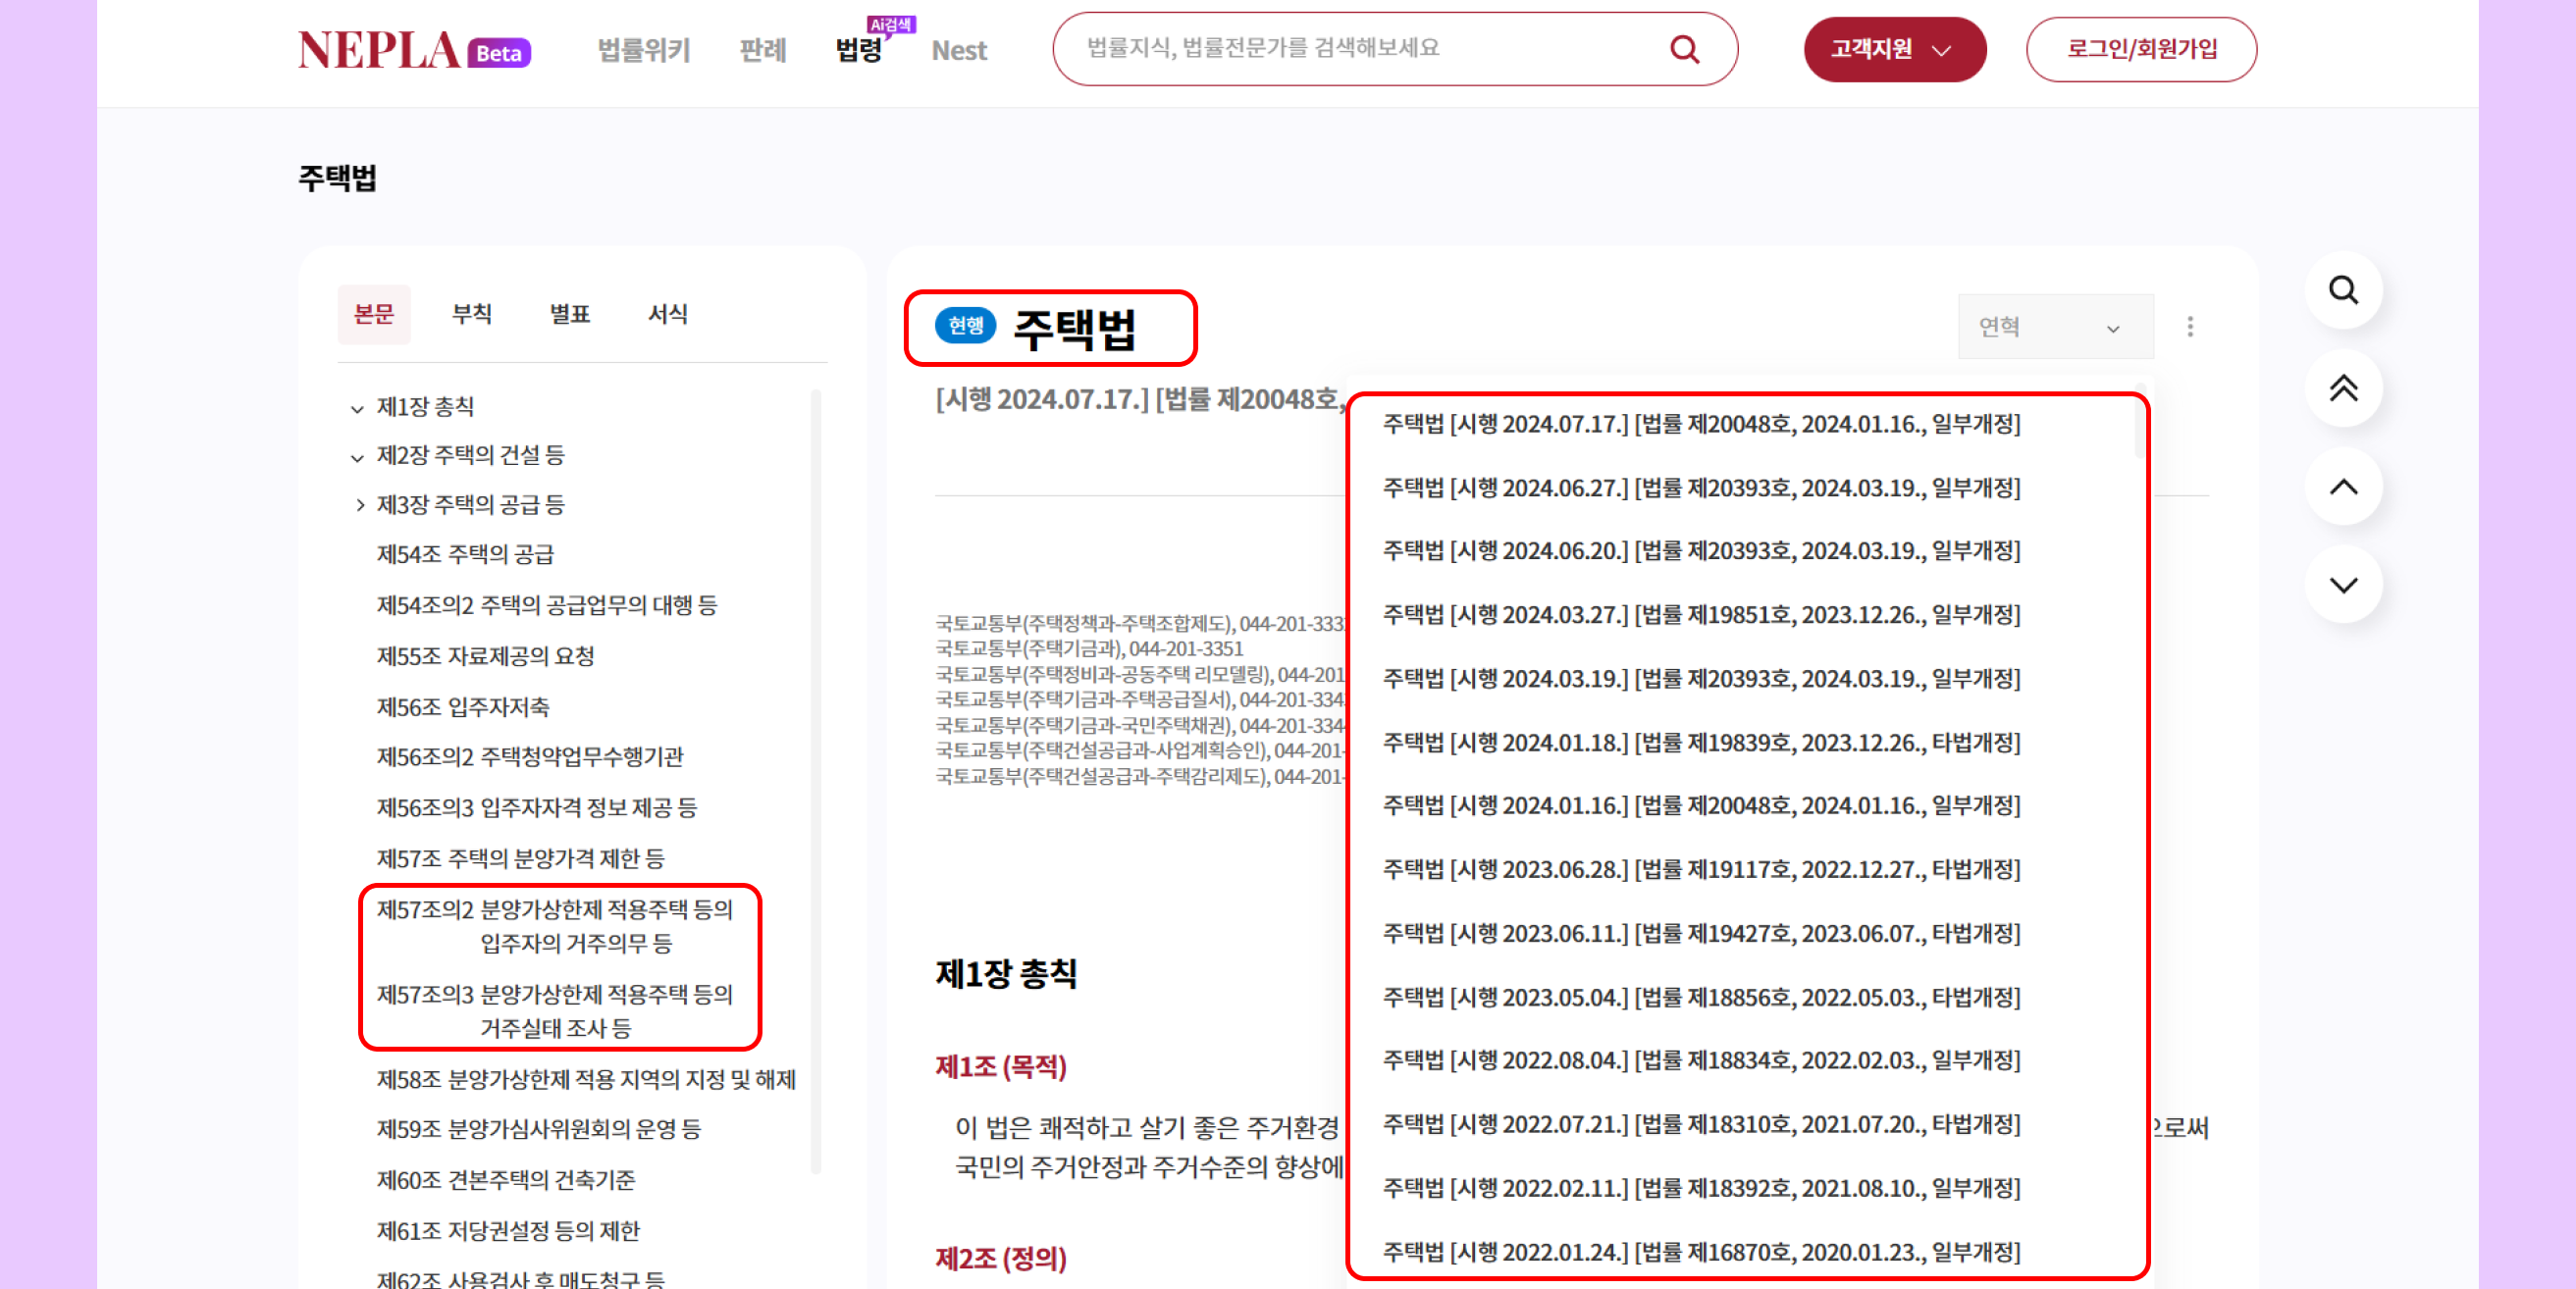
Task: Click the 현행 status badge
Action: [x=965, y=326]
